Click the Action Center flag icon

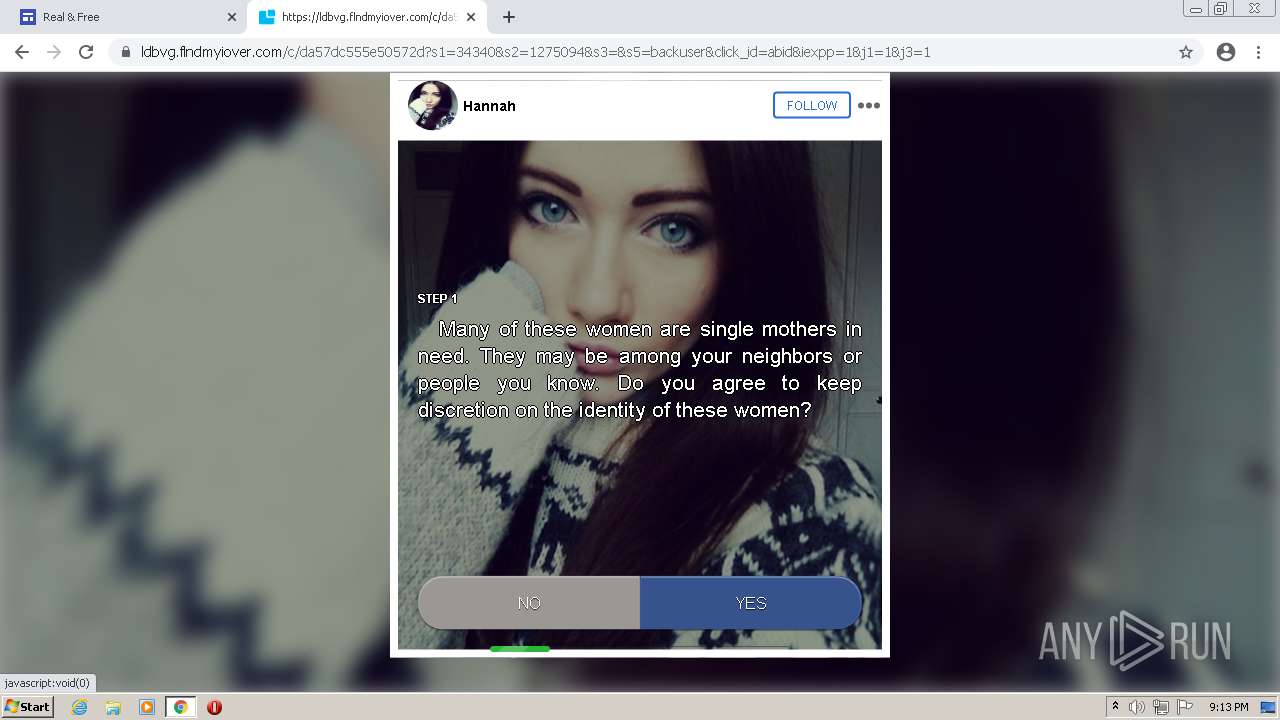point(1184,707)
